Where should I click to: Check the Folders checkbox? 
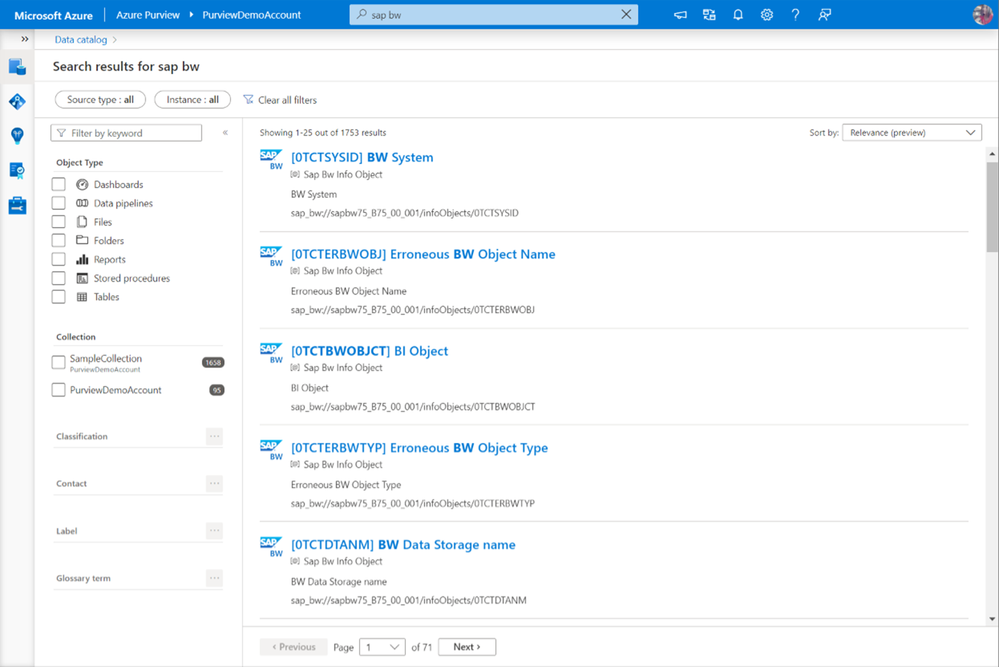59,240
